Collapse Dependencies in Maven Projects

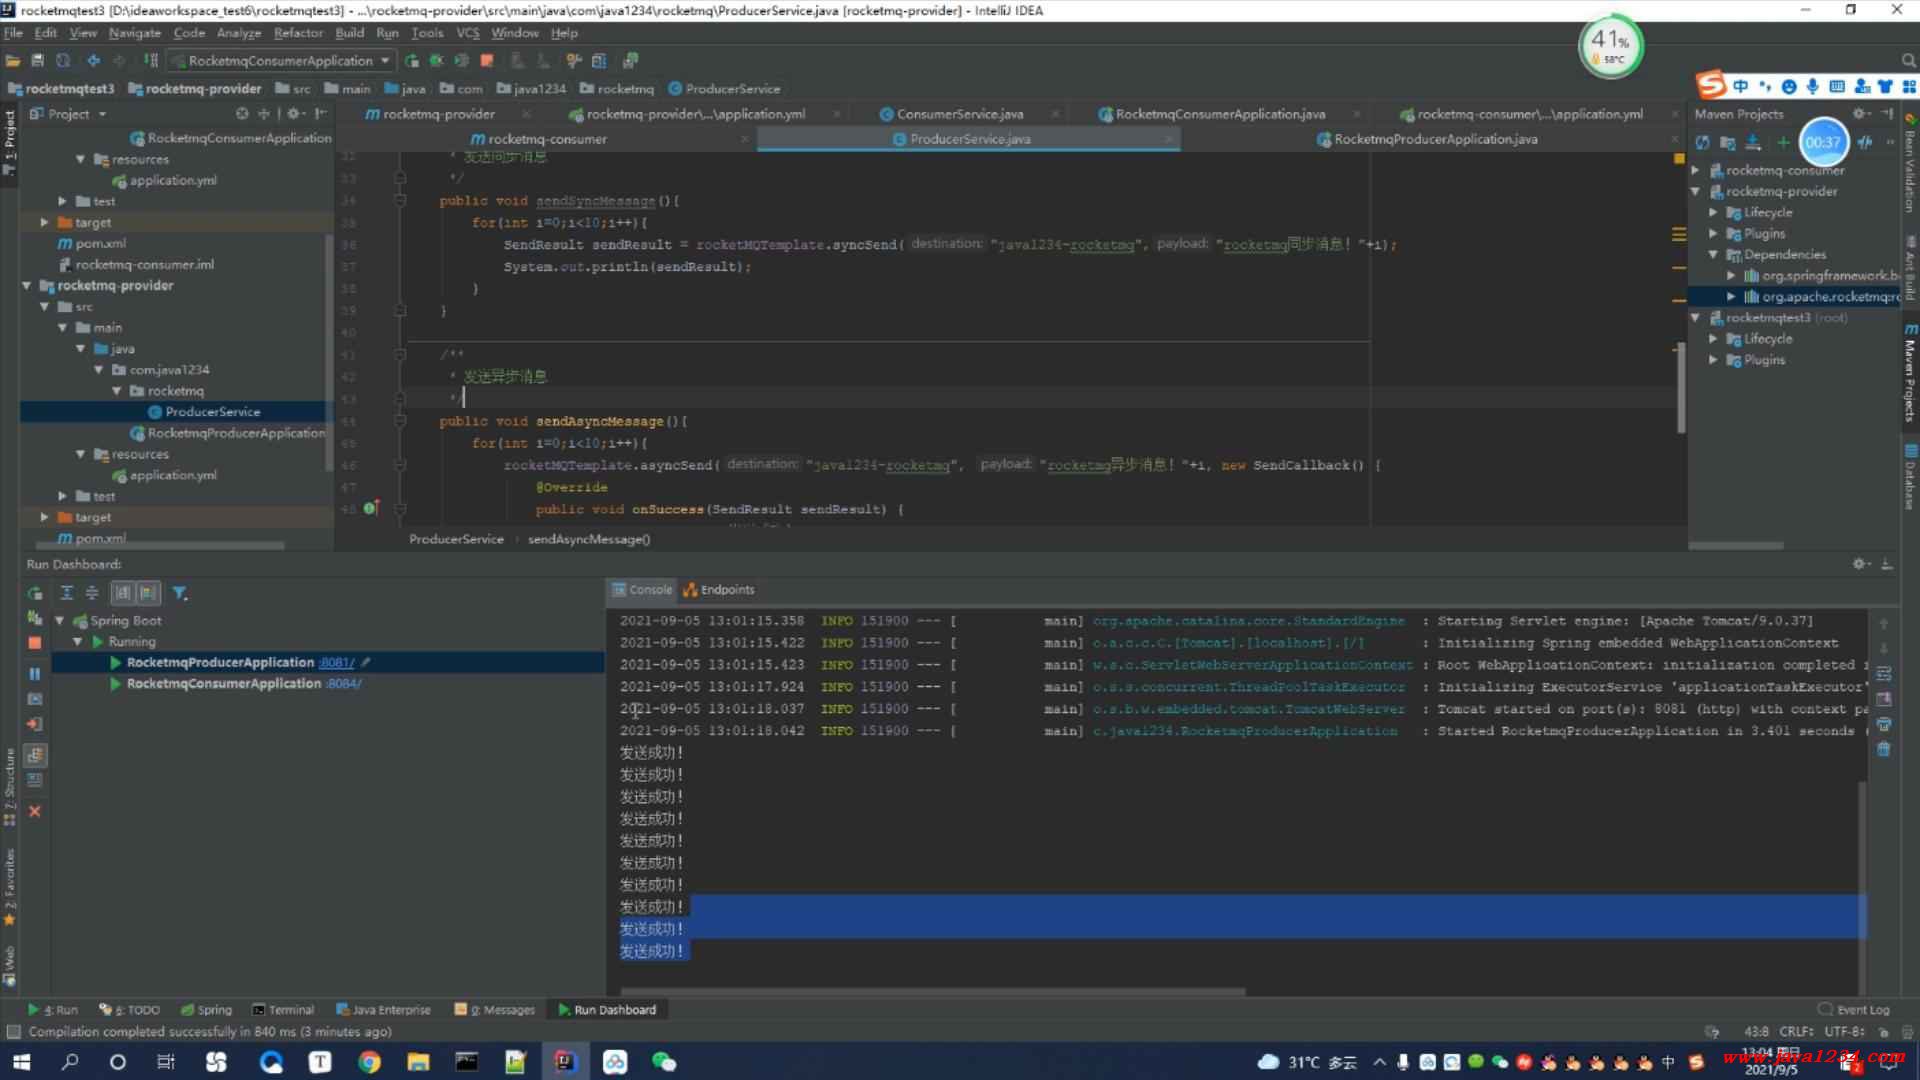click(1714, 255)
